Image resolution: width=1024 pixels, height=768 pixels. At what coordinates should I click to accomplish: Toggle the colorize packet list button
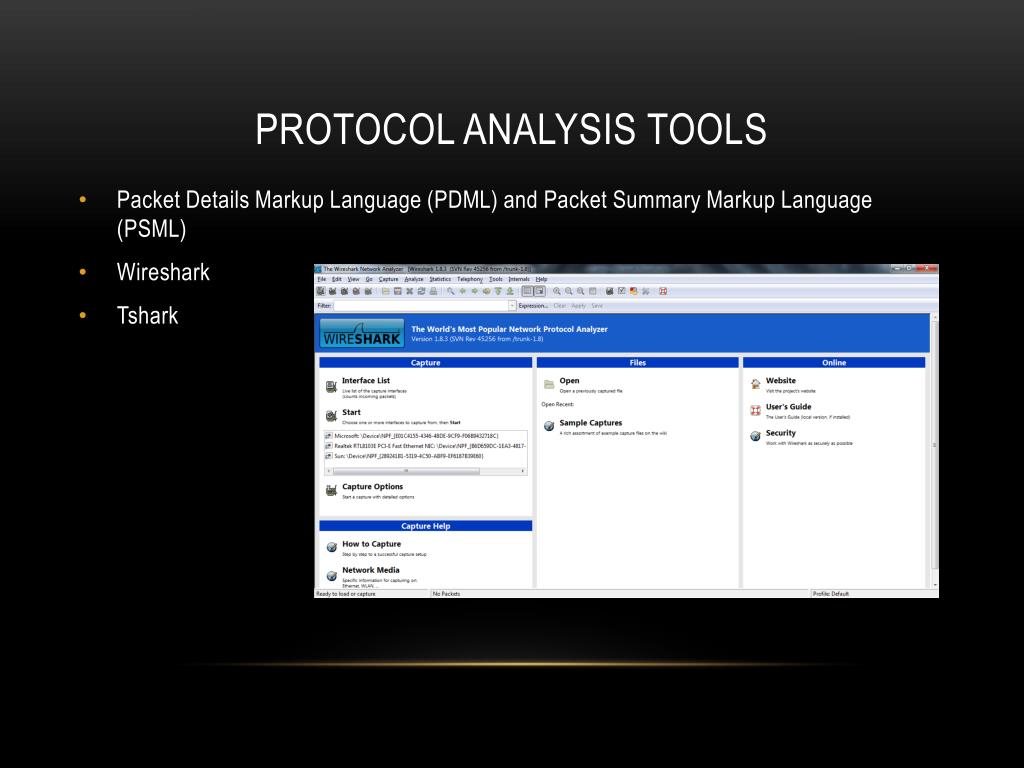(x=528, y=291)
